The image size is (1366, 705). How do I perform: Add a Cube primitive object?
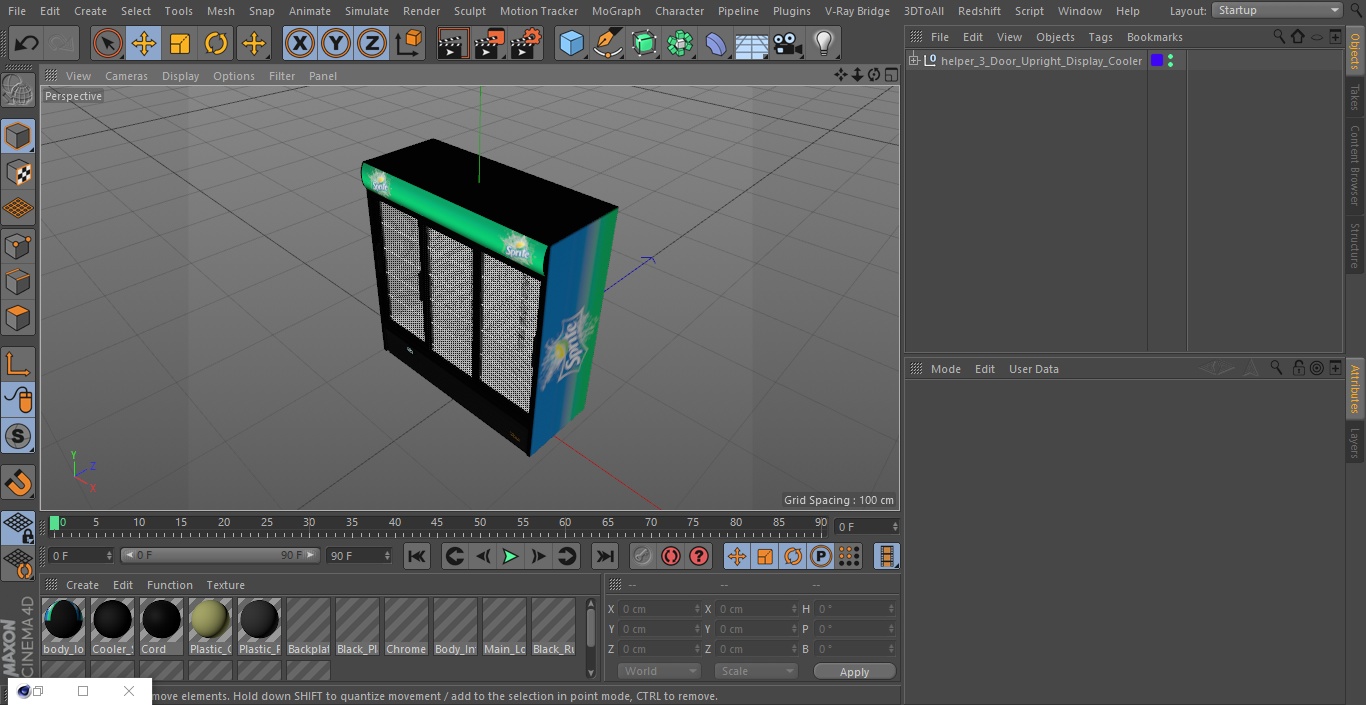pos(571,43)
